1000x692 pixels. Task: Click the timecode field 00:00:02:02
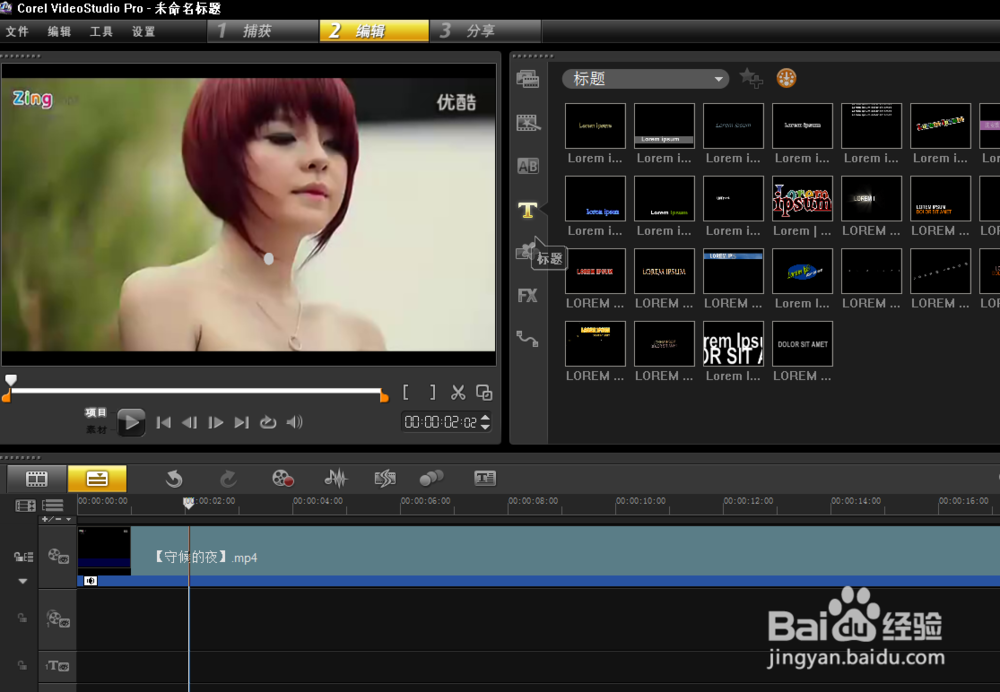pyautogui.click(x=441, y=422)
